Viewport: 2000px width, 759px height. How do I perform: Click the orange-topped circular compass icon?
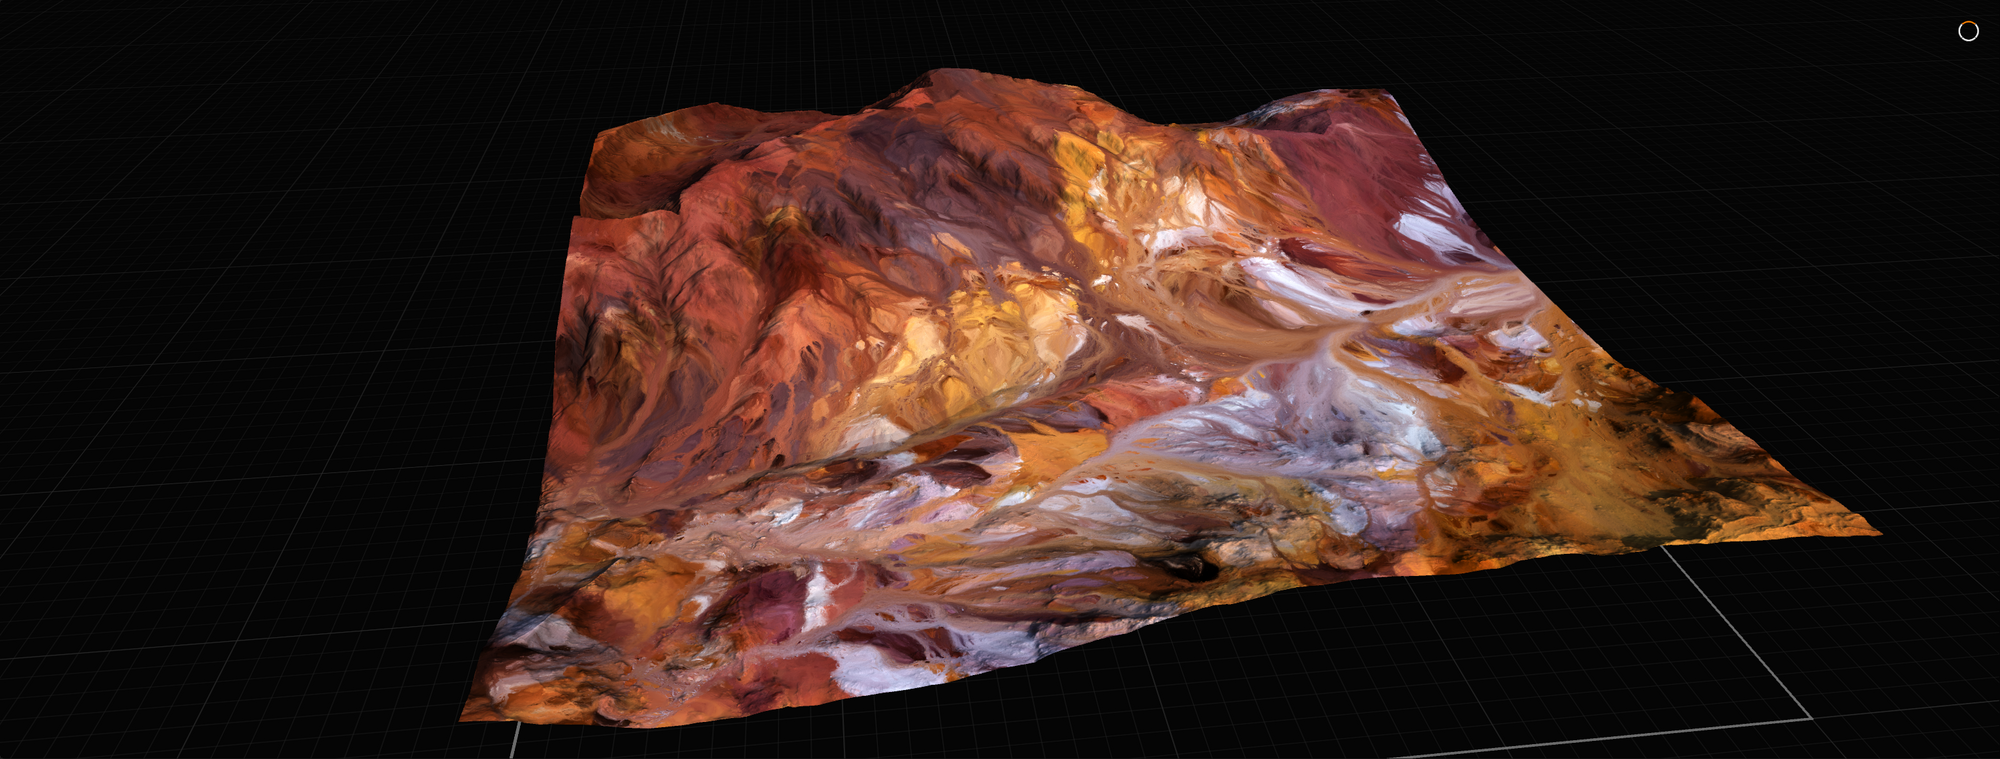click(1968, 31)
